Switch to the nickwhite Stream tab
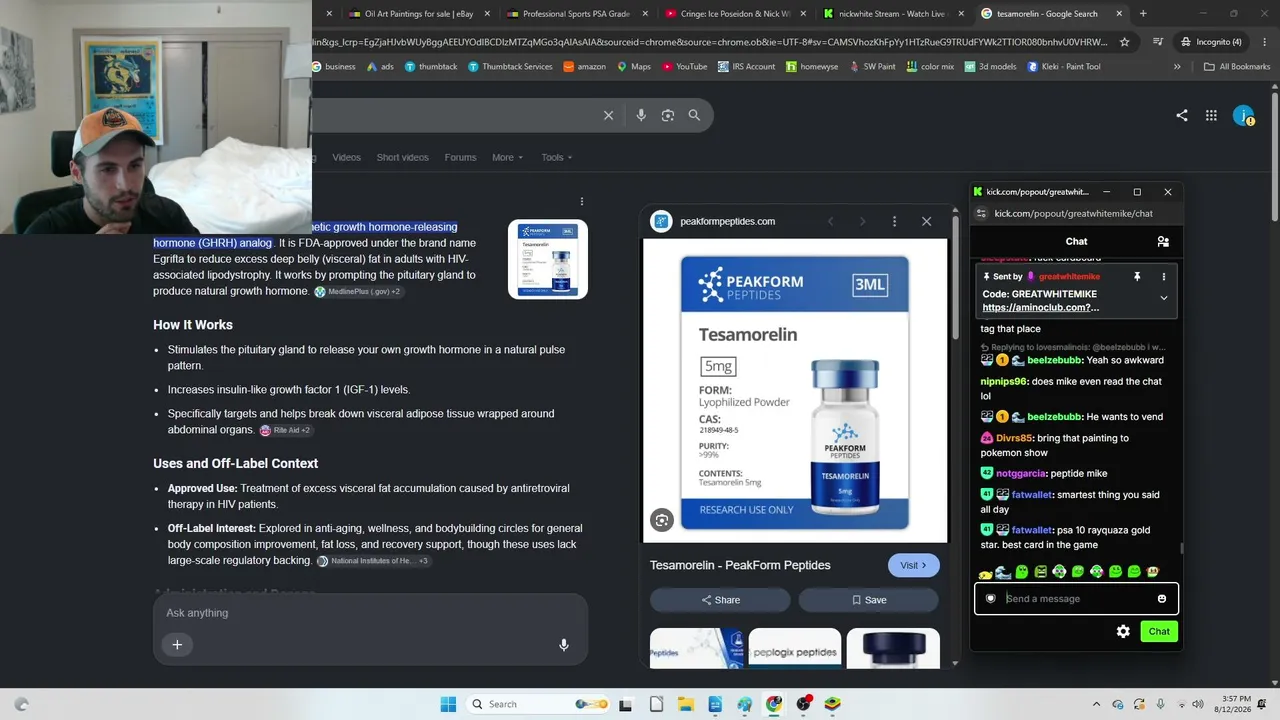The image size is (1280, 720). tap(893, 14)
